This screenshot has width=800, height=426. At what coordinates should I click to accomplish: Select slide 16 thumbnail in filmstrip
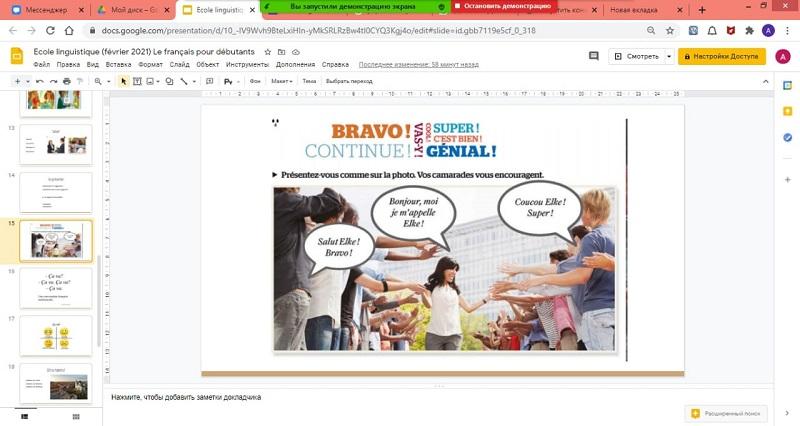56,288
